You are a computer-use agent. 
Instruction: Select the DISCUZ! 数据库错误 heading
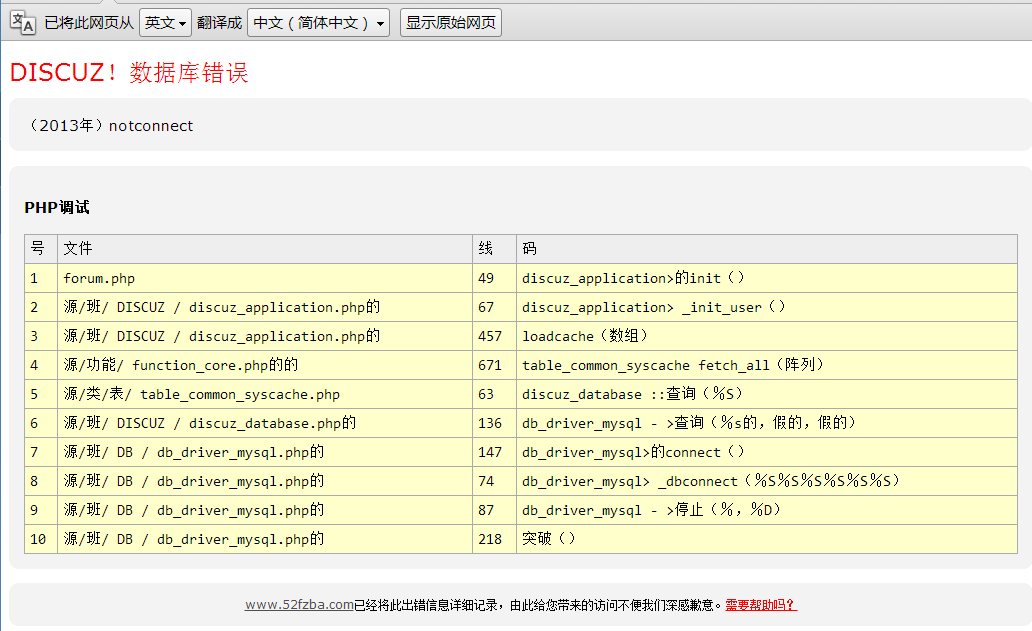[x=129, y=72]
